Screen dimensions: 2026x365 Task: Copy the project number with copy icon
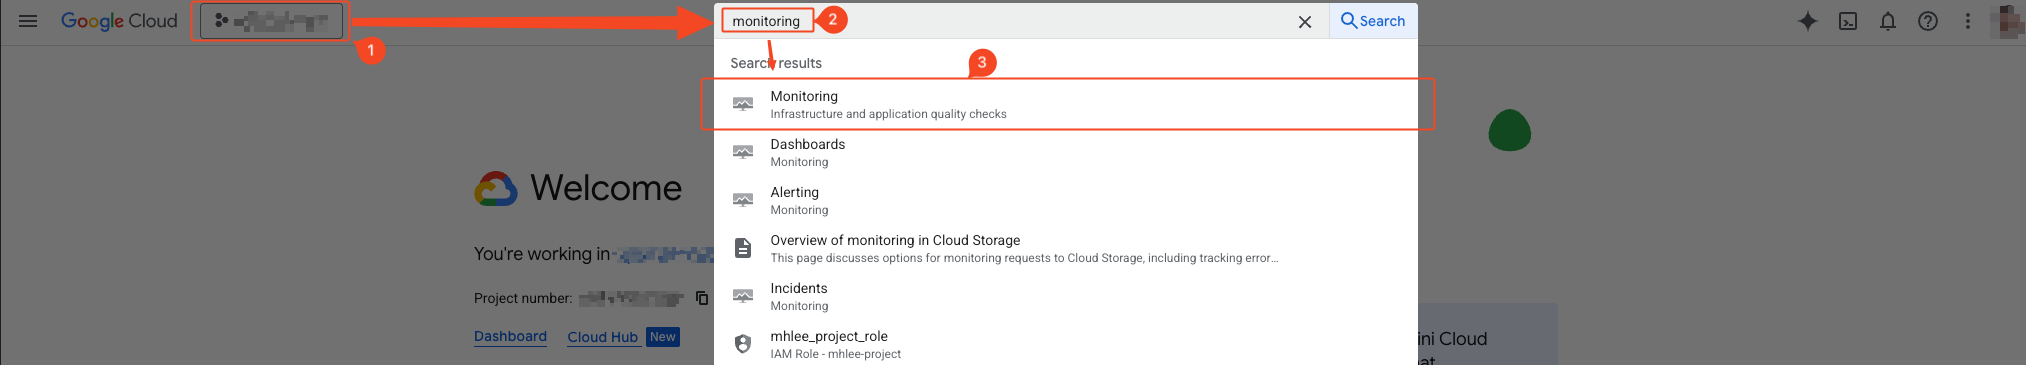[x=702, y=298]
